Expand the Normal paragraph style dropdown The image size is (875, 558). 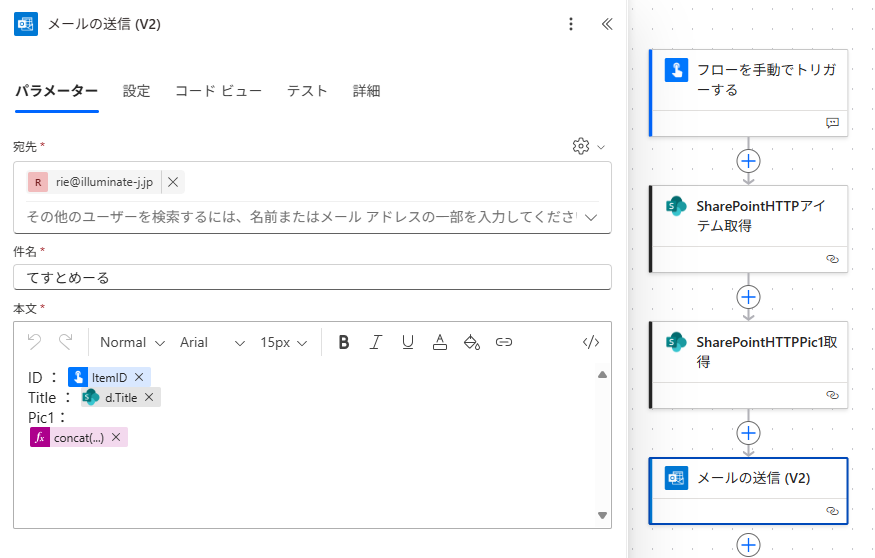tap(132, 342)
